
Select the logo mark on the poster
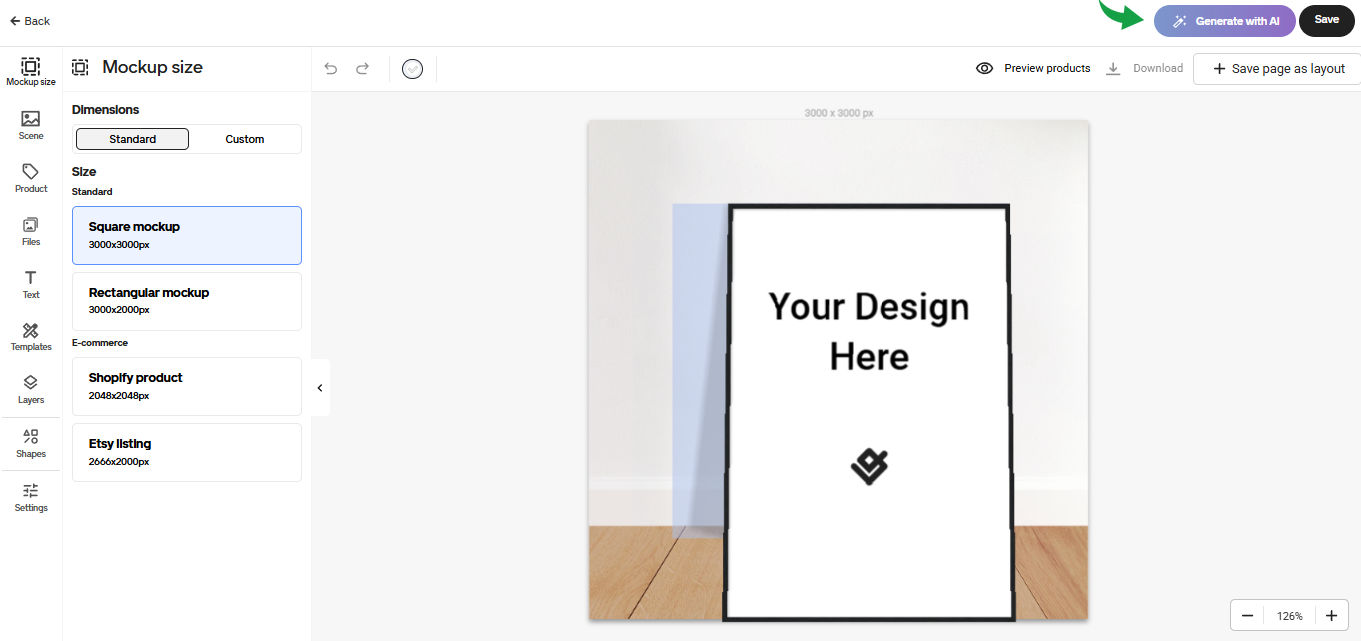tap(869, 466)
